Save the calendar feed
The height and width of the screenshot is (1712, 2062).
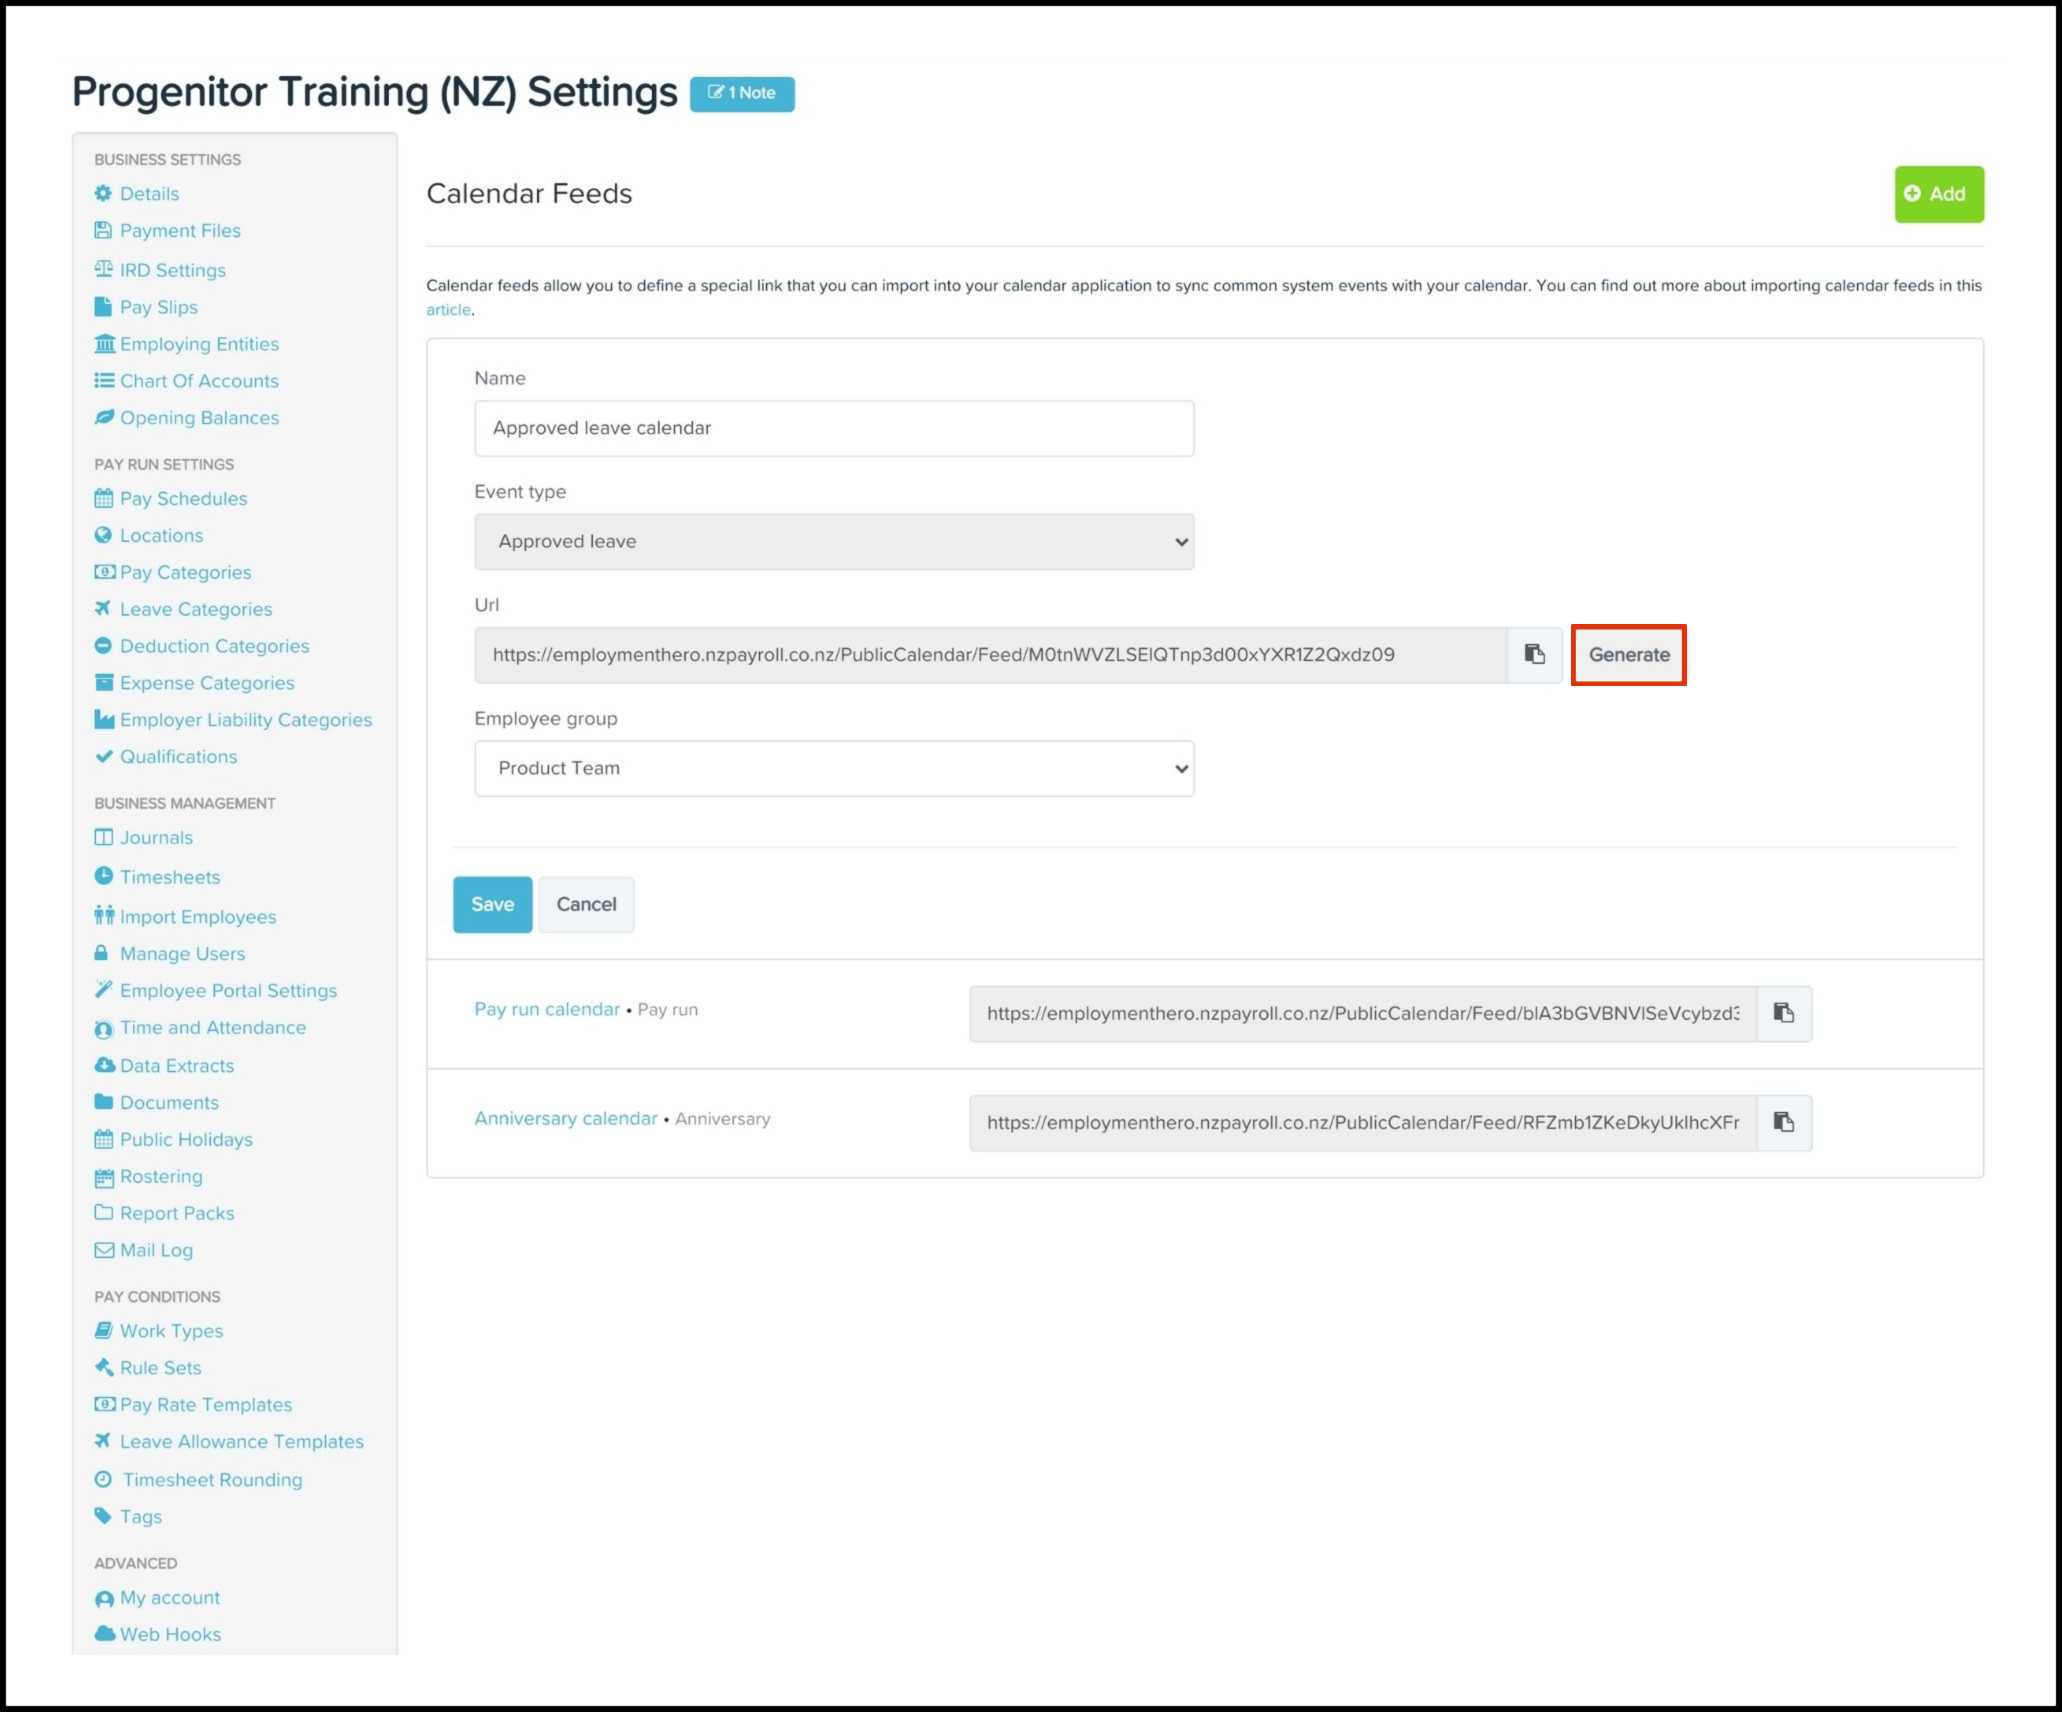pyautogui.click(x=492, y=904)
